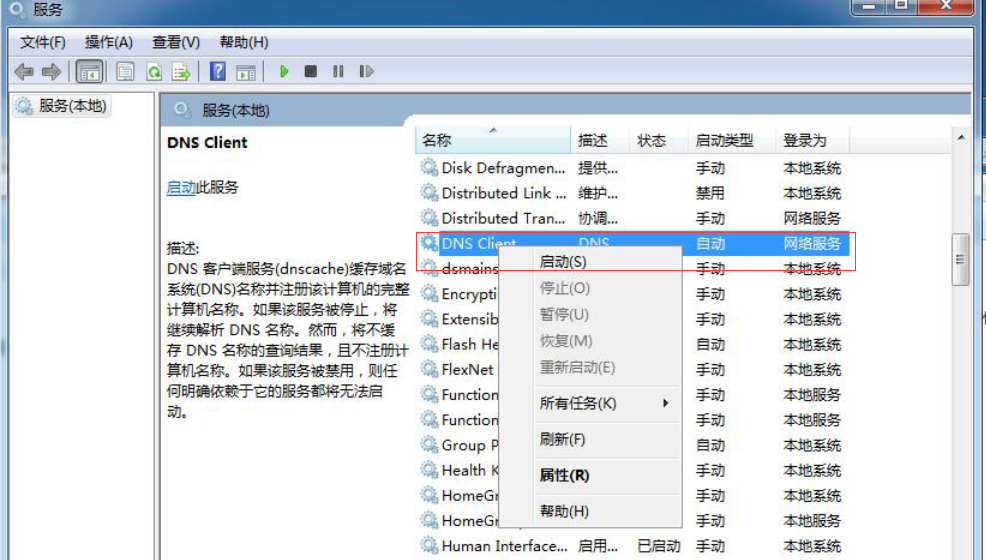Image resolution: width=986 pixels, height=560 pixels.
Task: Click the Export List toolbar icon
Action: coord(181,72)
